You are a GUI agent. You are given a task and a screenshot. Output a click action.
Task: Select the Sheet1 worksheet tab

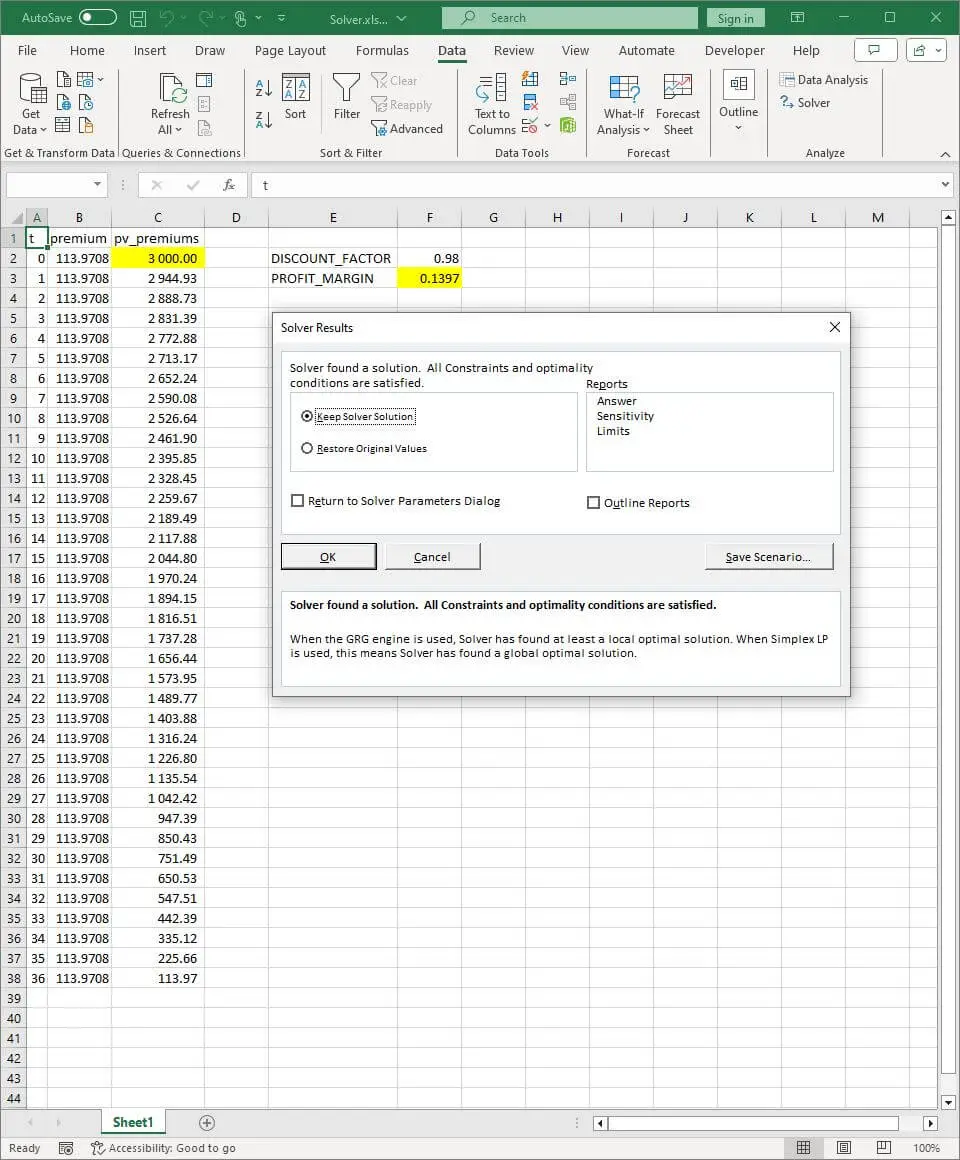pyautogui.click(x=133, y=1122)
